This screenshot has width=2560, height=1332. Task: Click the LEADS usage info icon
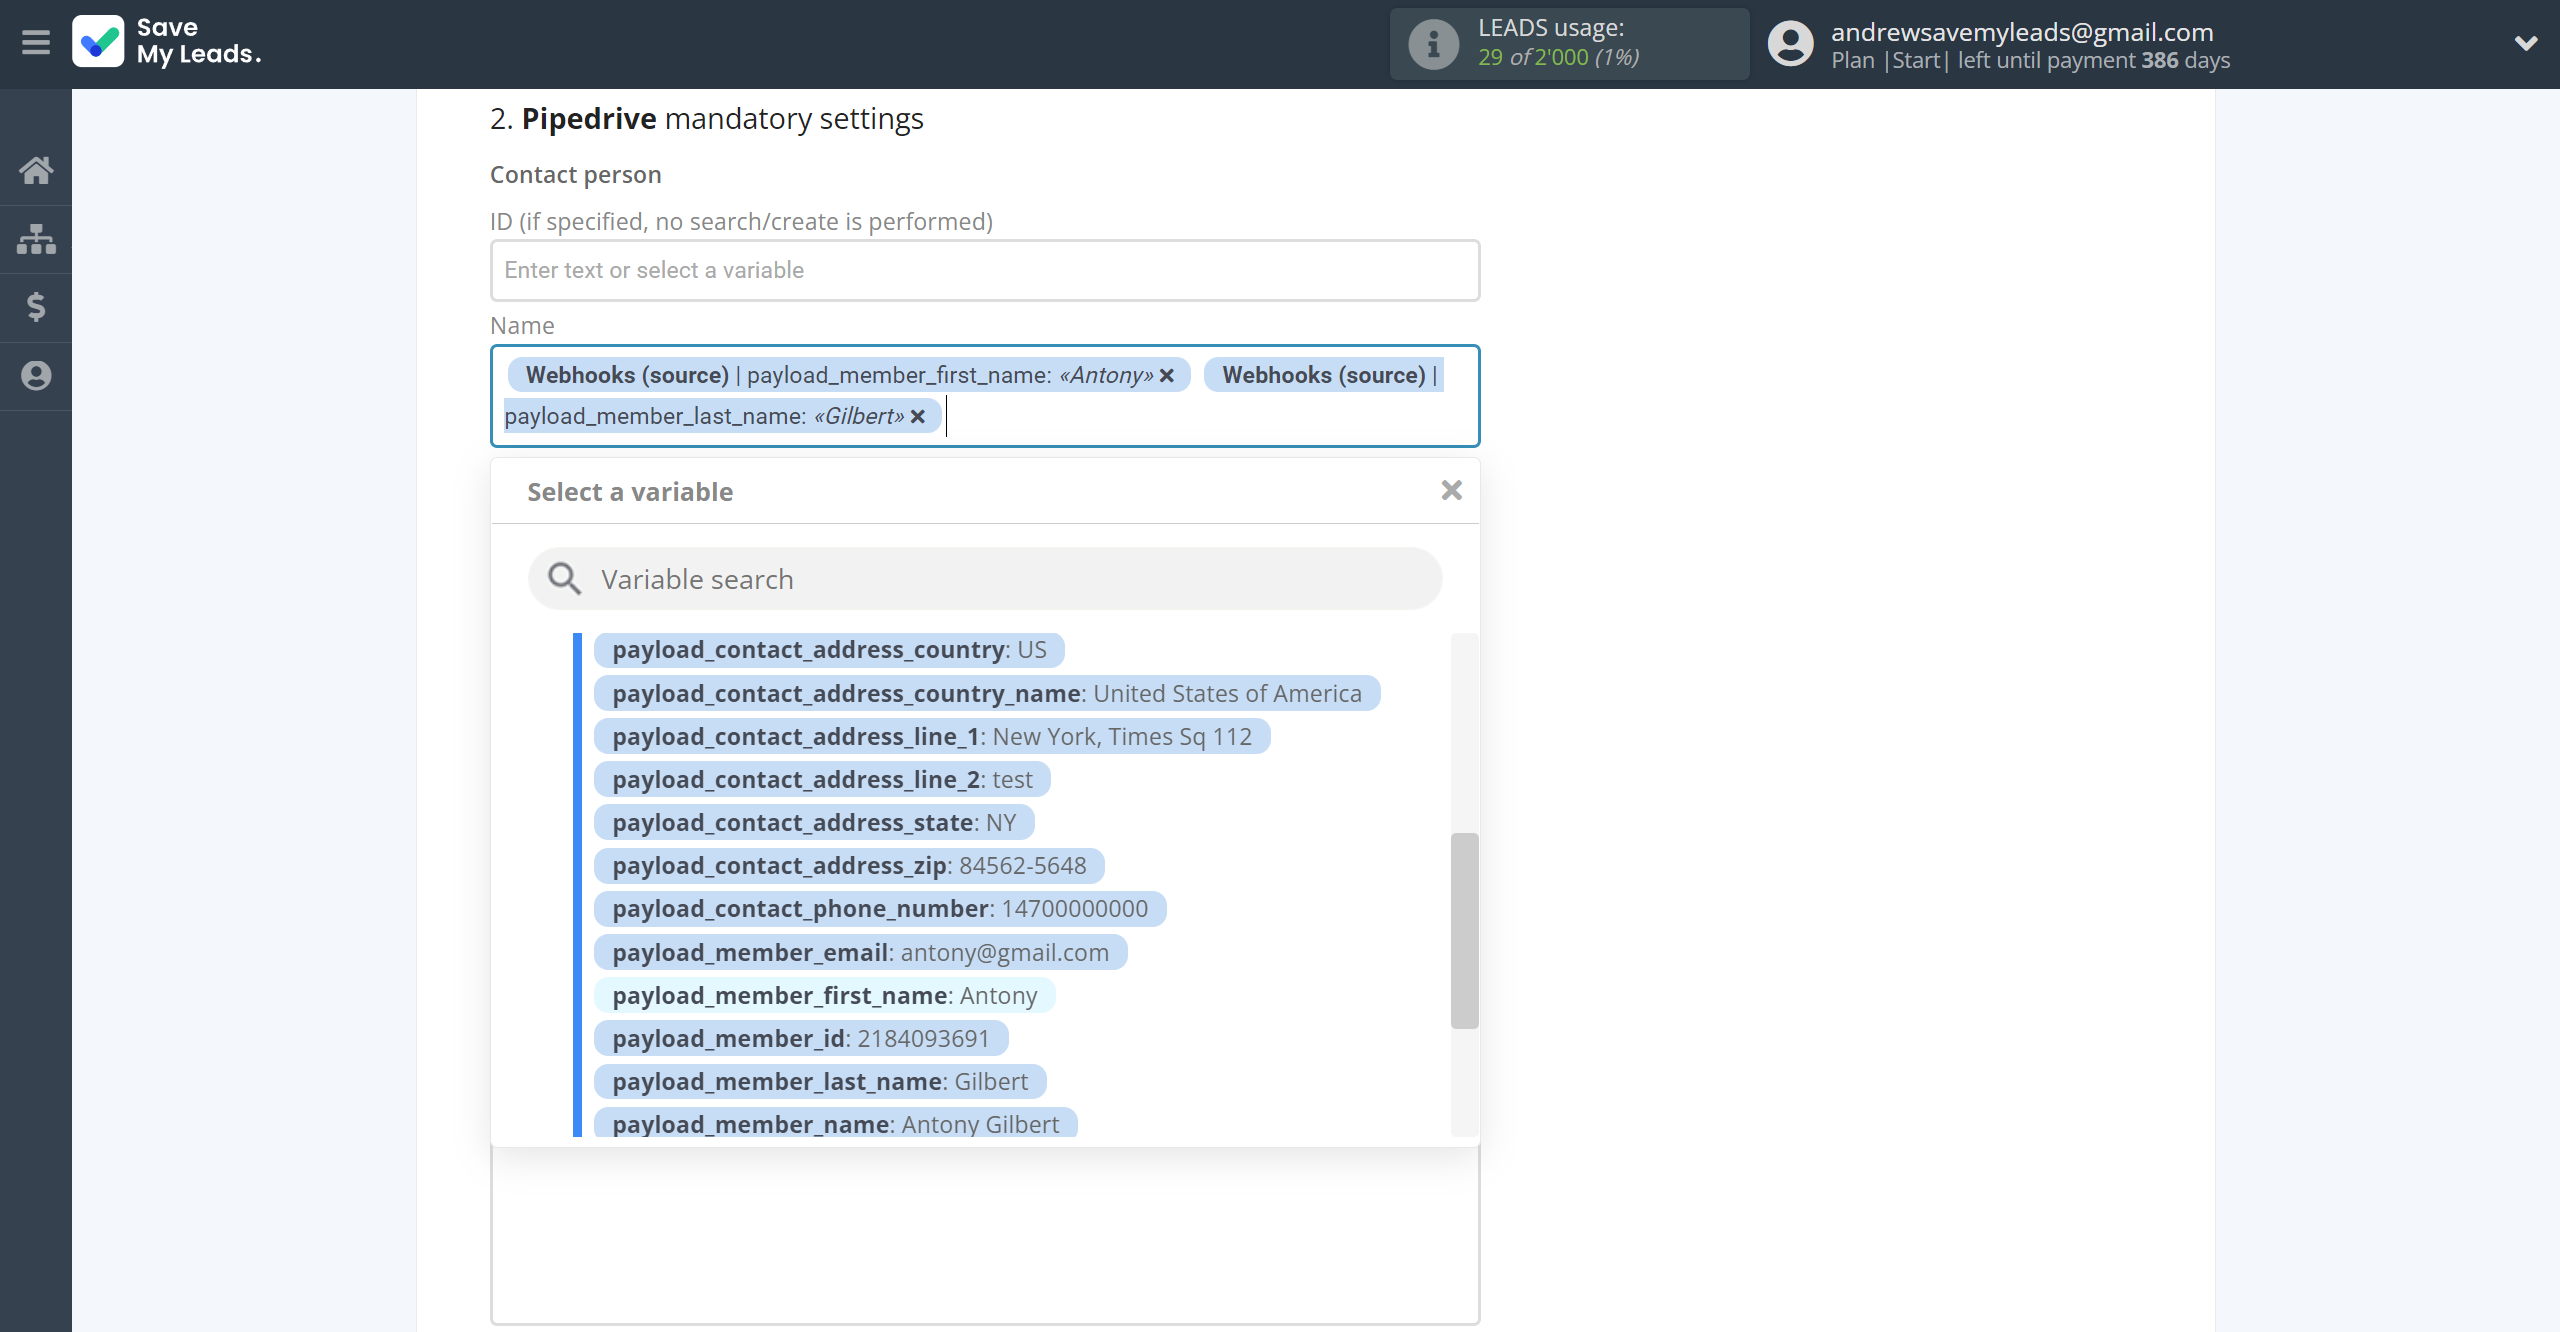click(1433, 44)
